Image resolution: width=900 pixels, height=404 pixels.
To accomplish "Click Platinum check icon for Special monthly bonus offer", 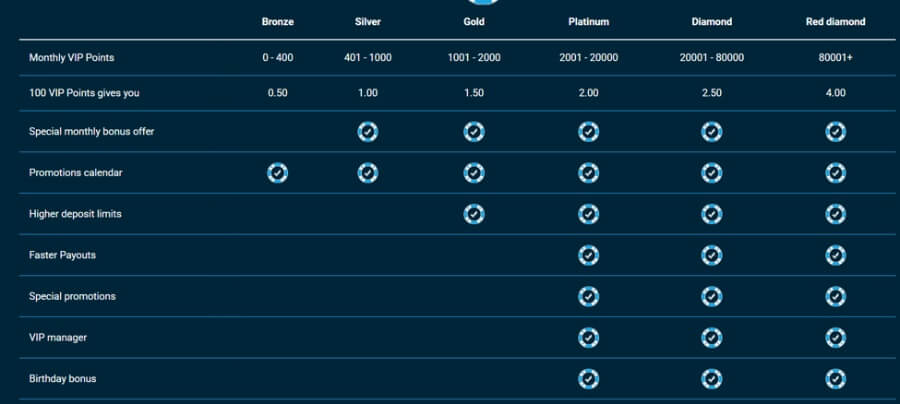I will [588, 132].
